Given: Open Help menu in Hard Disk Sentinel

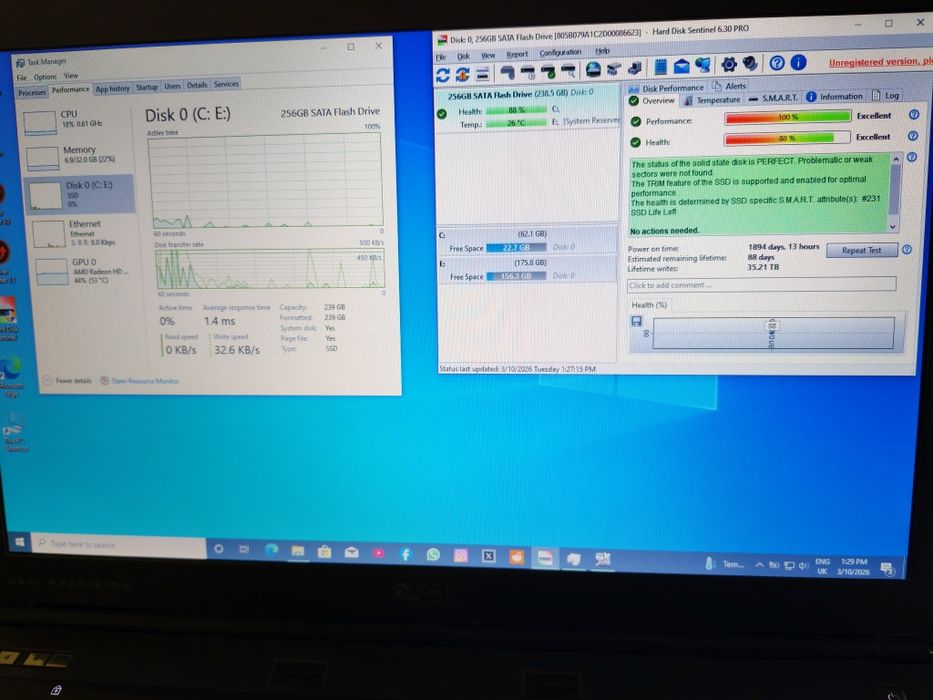Looking at the screenshot, I should 602,51.
